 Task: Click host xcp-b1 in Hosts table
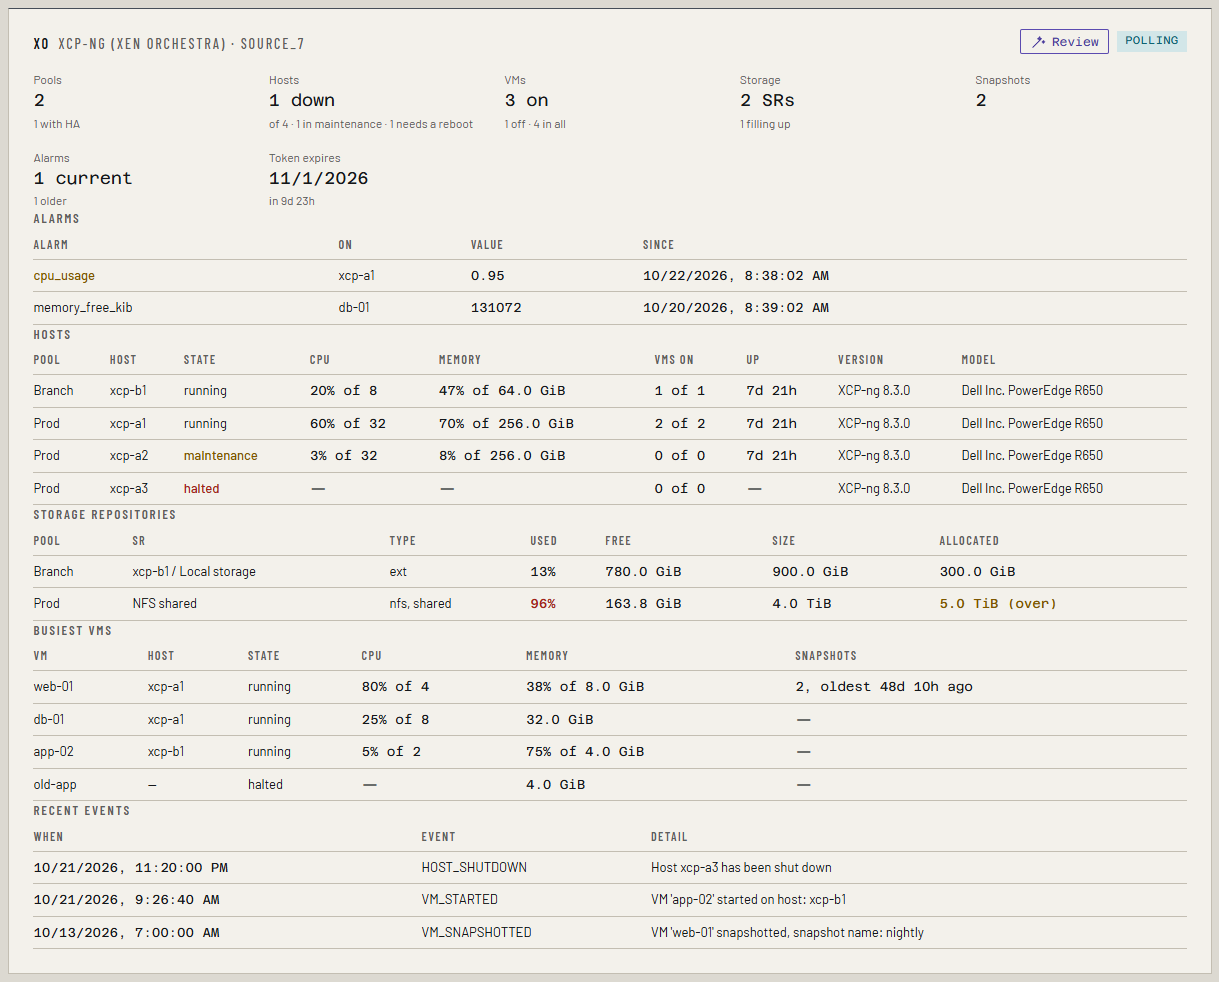click(128, 391)
